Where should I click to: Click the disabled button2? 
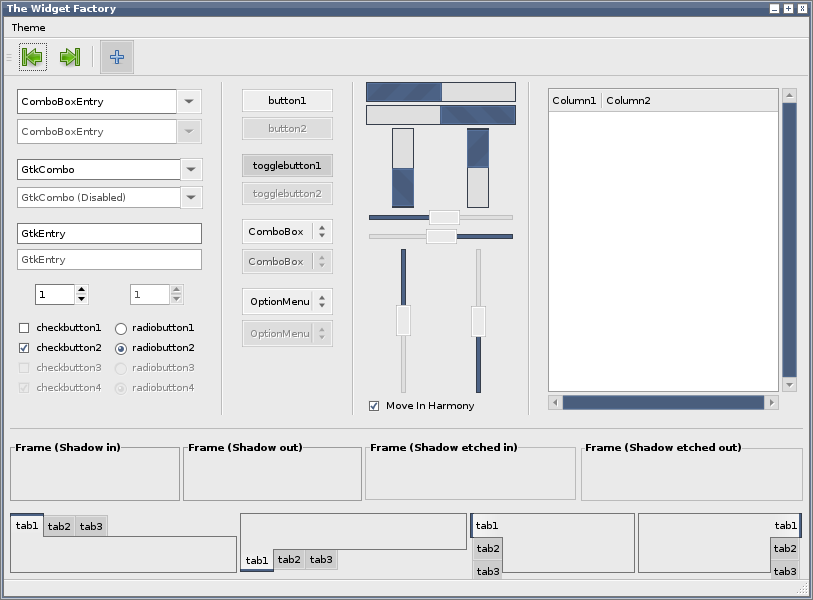click(x=287, y=129)
